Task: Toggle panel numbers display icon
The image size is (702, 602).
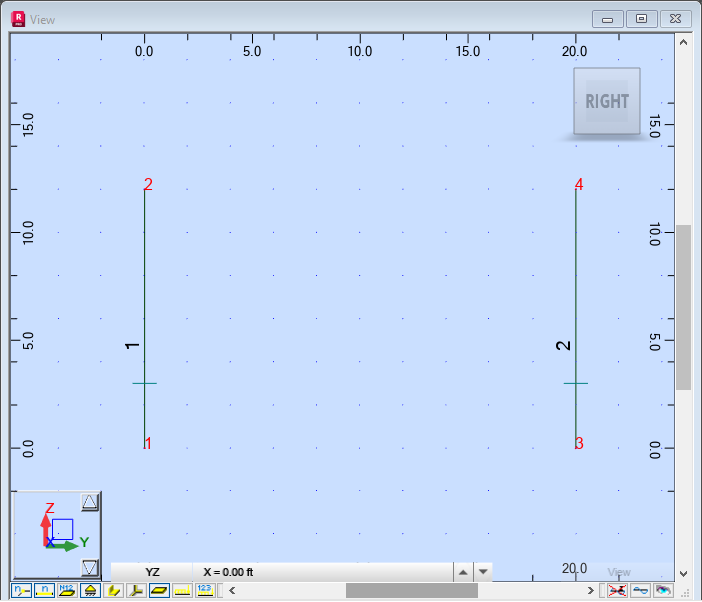Action: 67,591
